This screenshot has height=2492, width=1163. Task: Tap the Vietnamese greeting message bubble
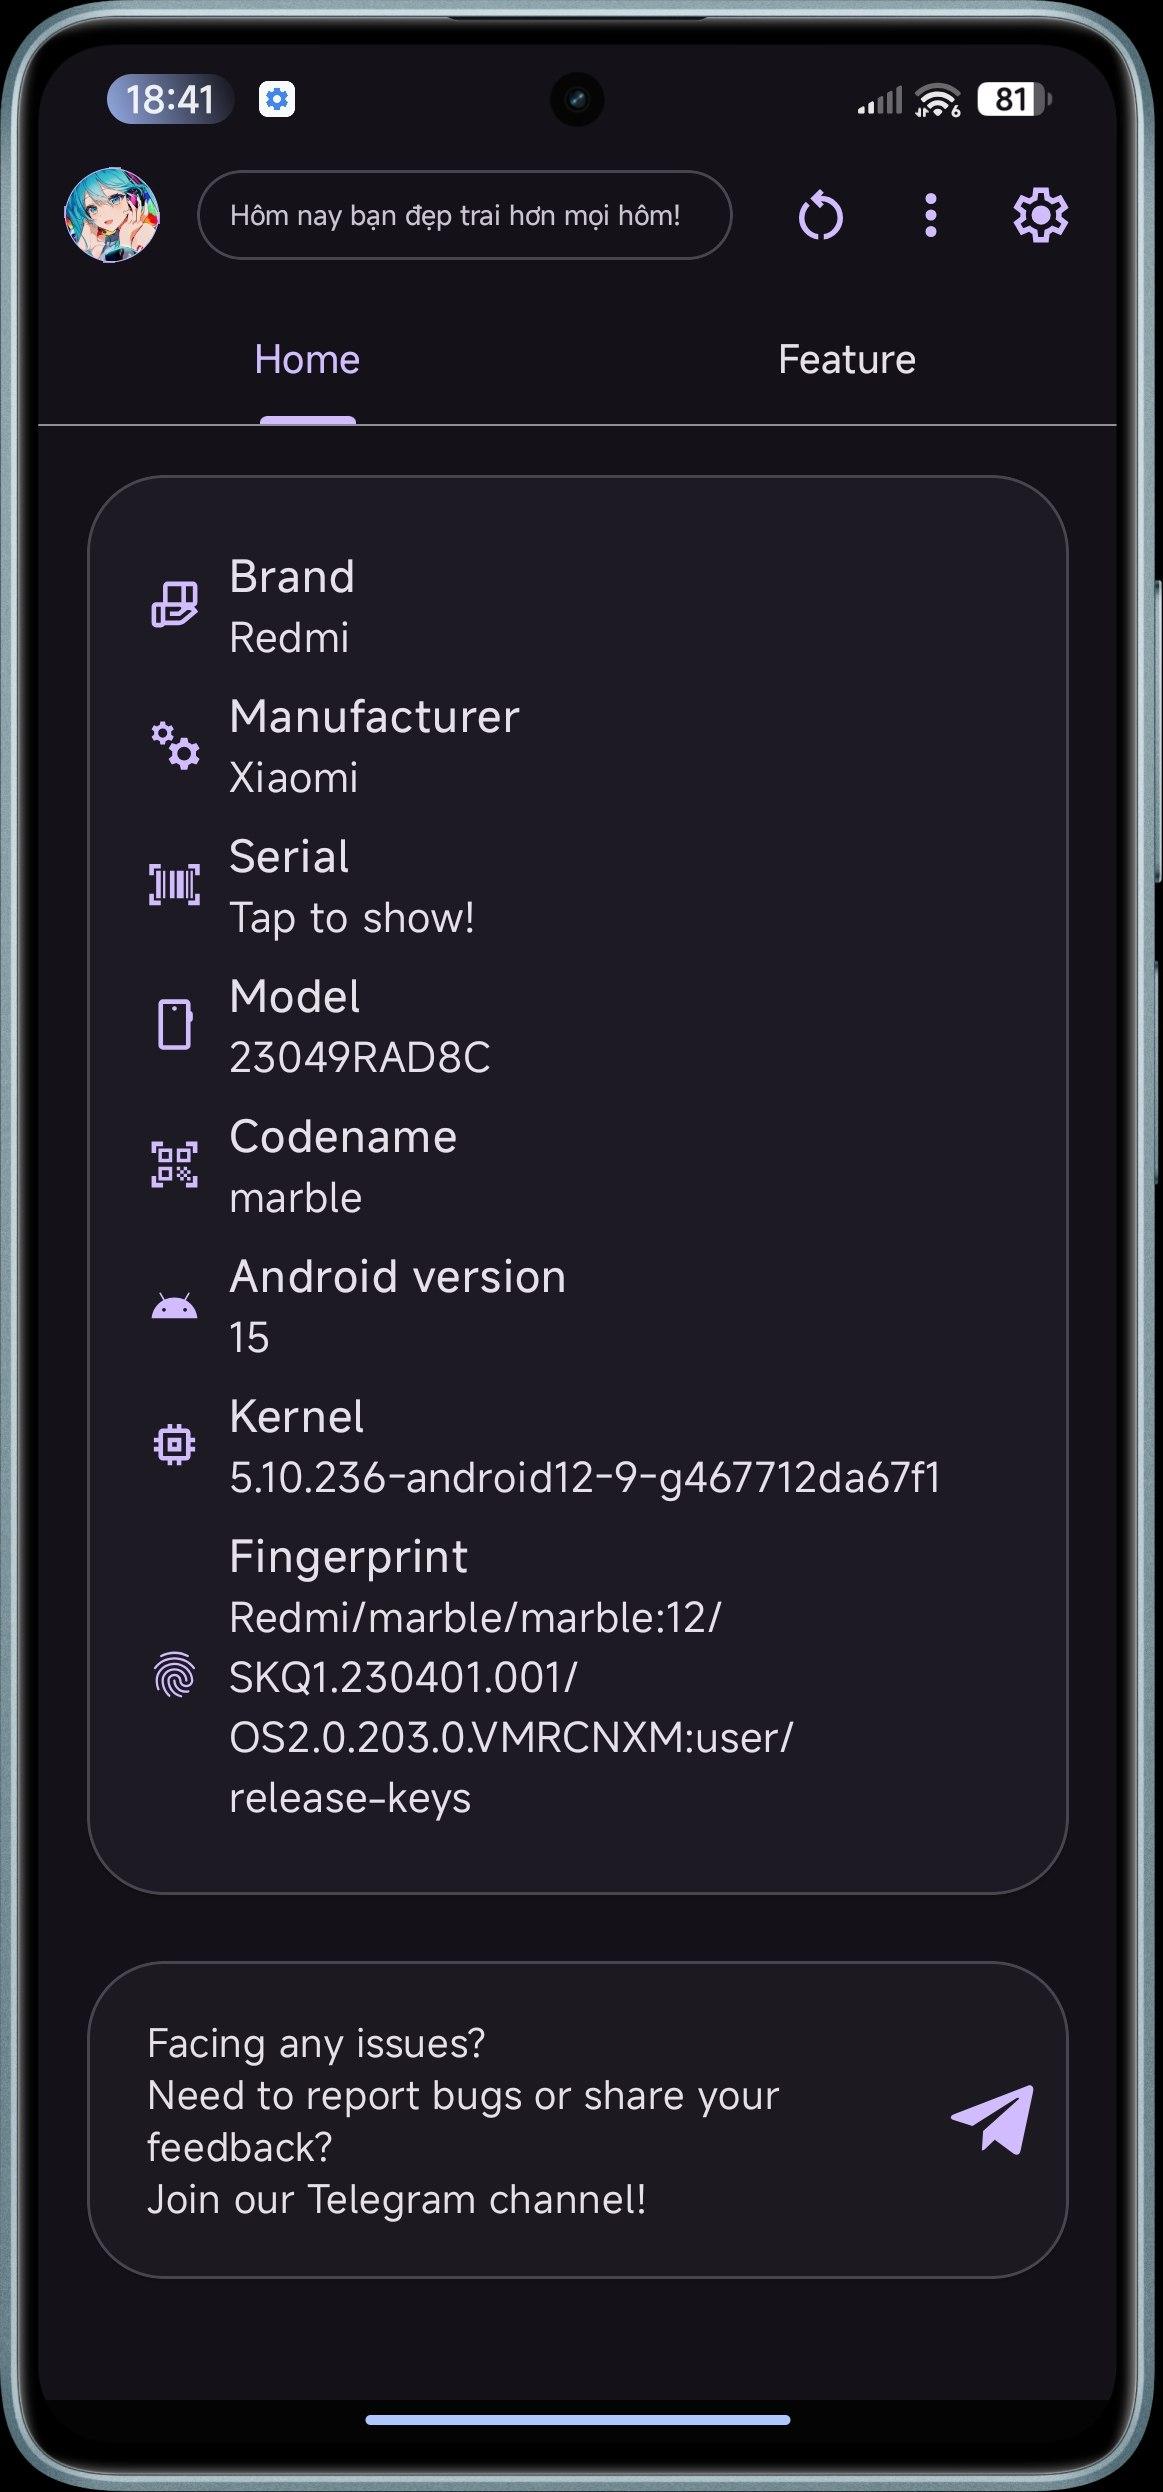click(x=465, y=215)
